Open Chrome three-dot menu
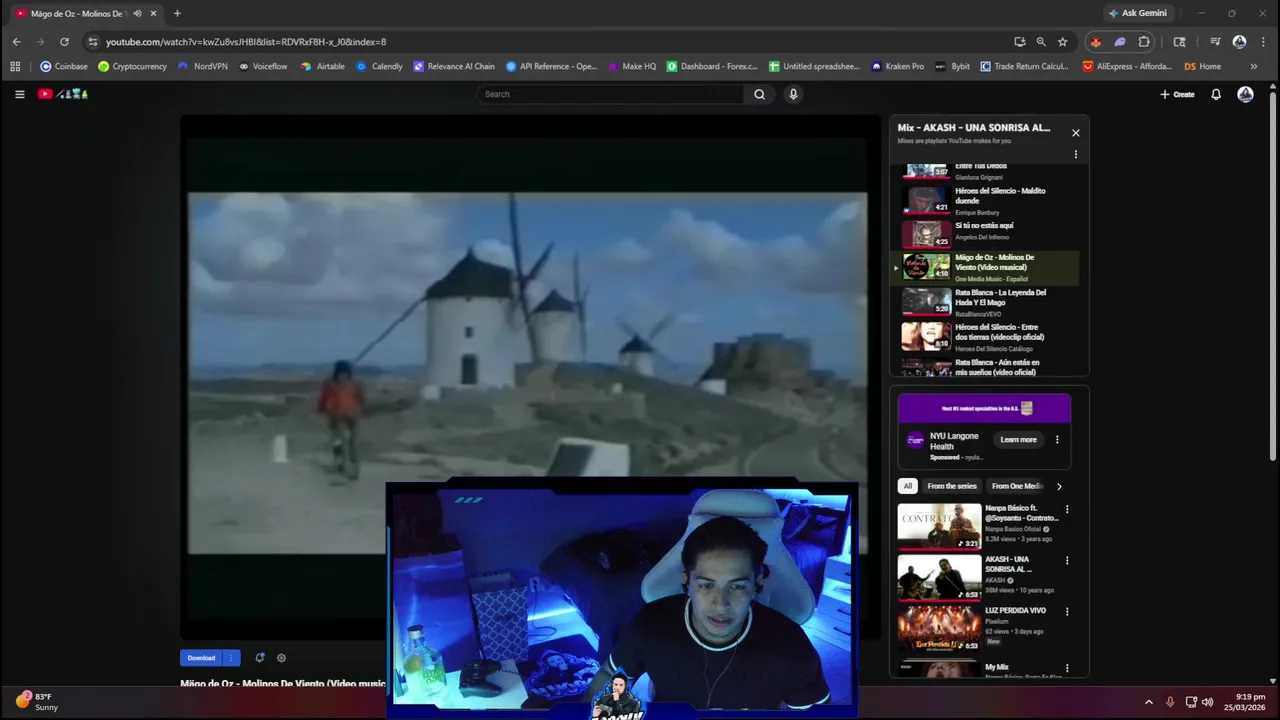Viewport: 1280px width, 720px height. point(1263,42)
